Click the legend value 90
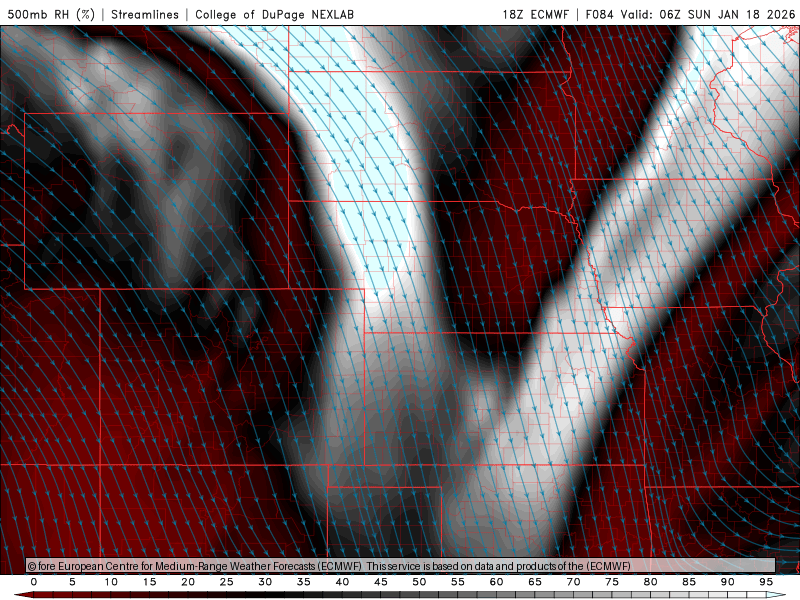 click(x=727, y=582)
